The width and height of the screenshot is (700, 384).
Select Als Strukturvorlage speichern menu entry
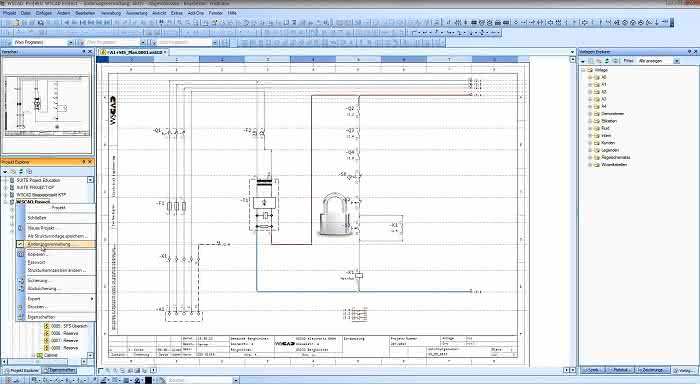pos(56,236)
